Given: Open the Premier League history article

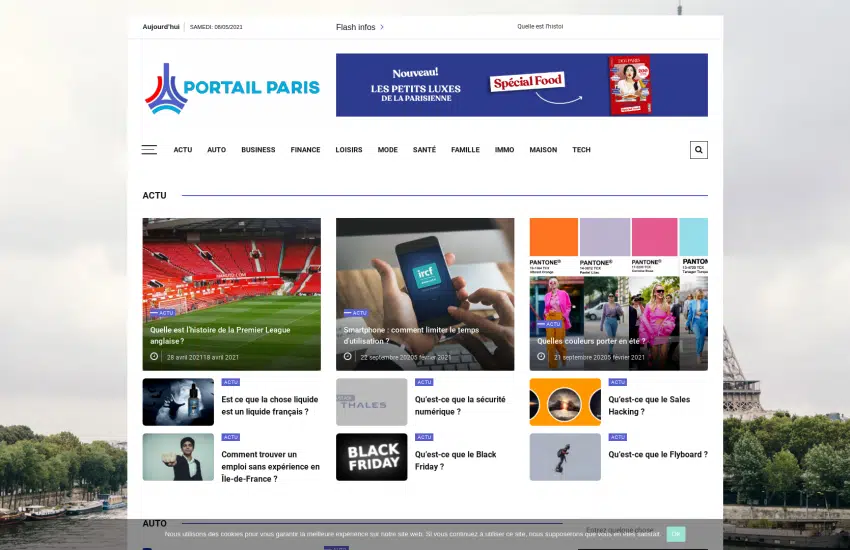Looking at the screenshot, I should point(220,335).
